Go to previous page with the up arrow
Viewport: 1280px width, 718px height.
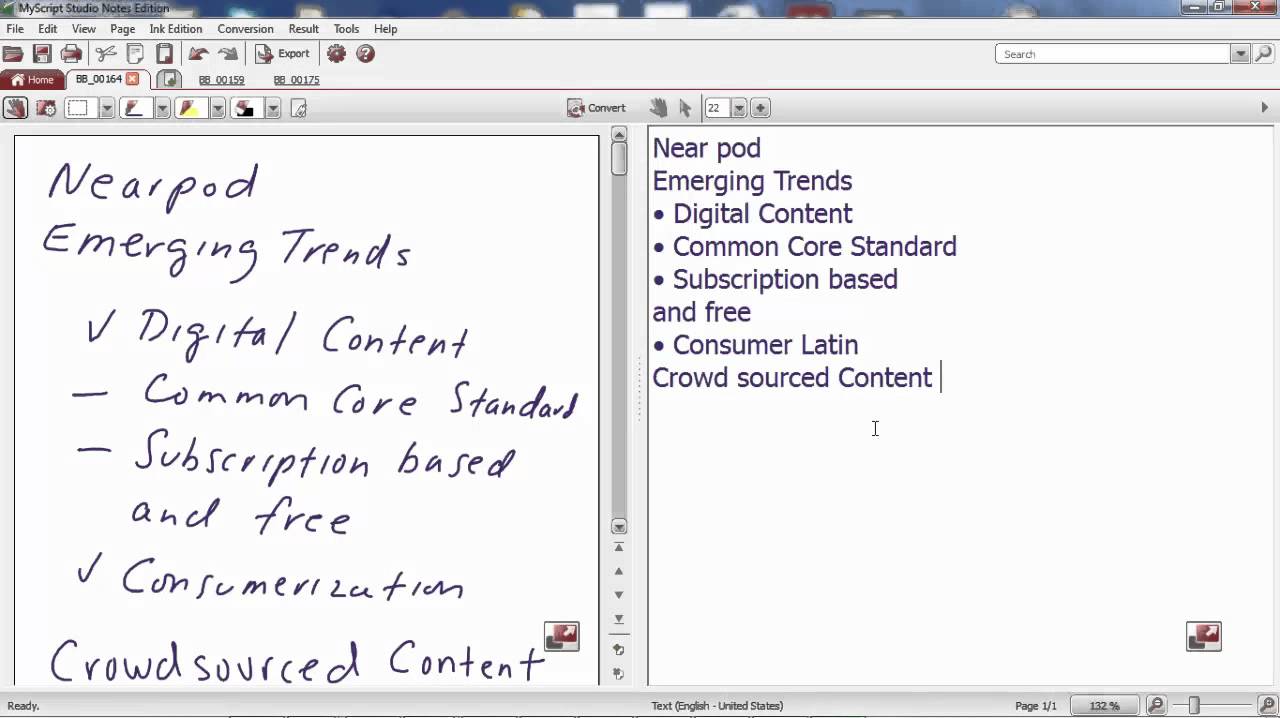pyautogui.click(x=619, y=571)
